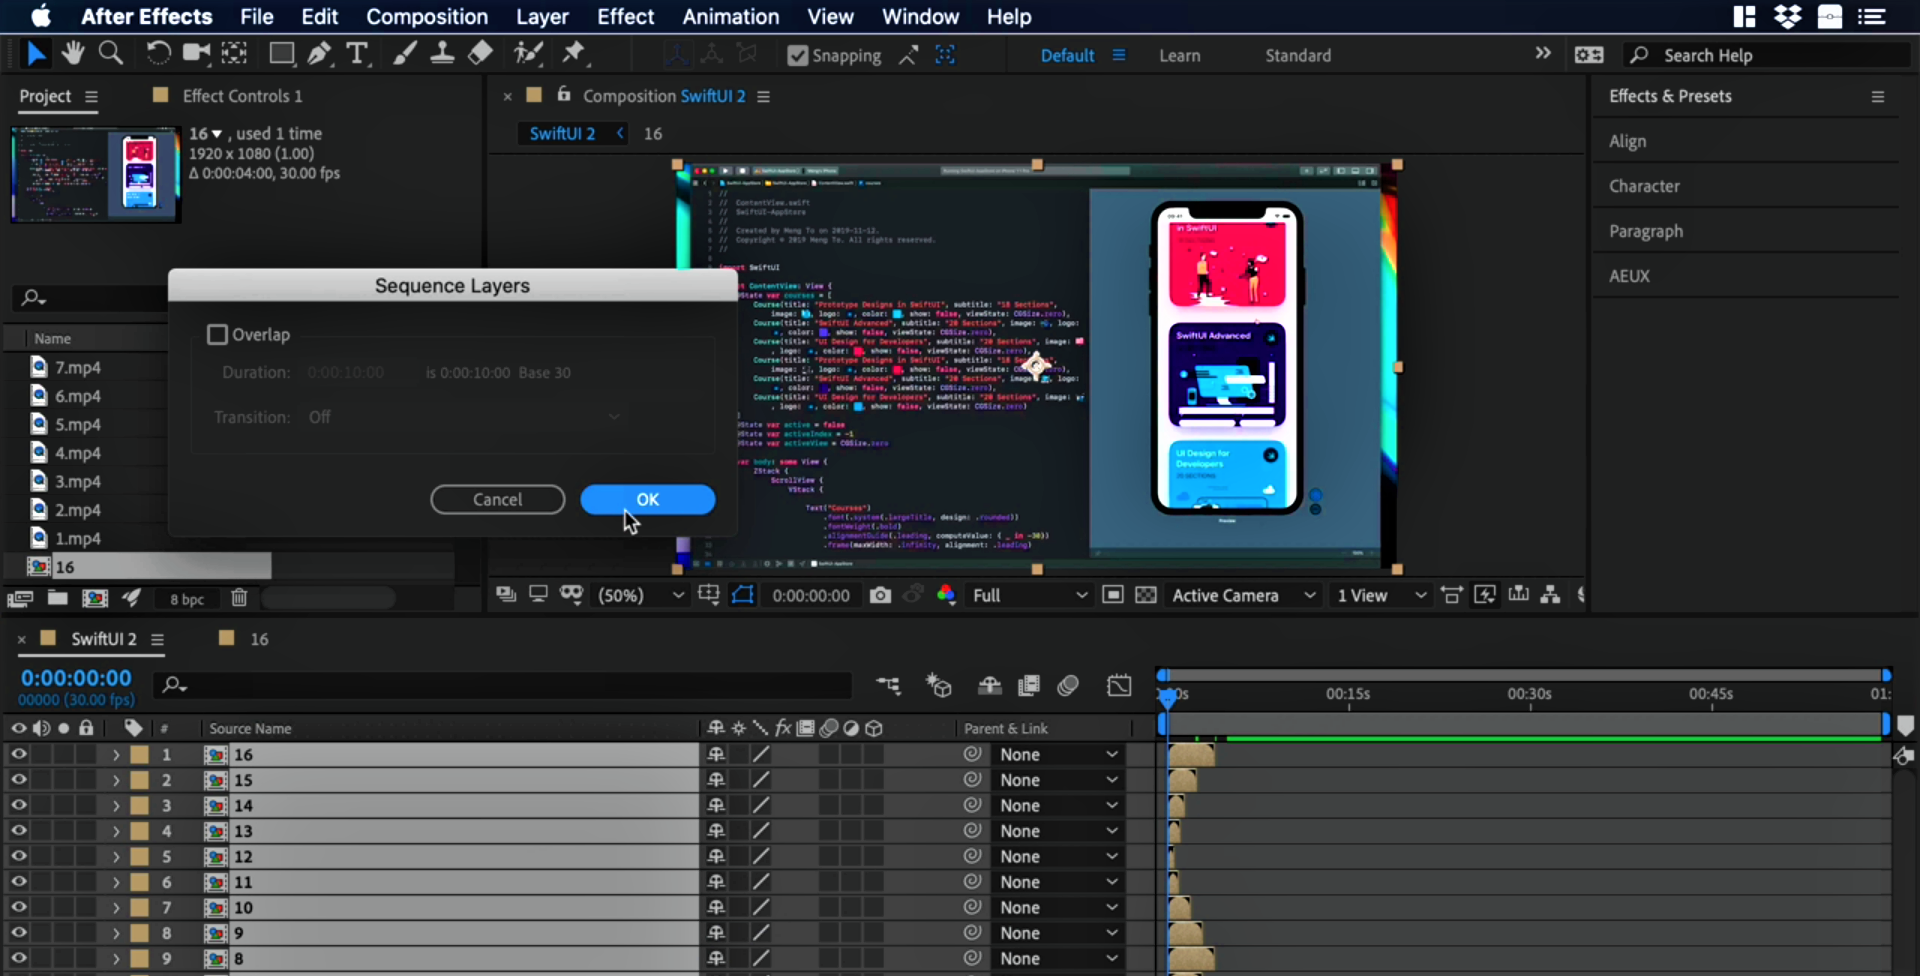The height and width of the screenshot is (976, 1920).
Task: Click label color swatch of layer 14
Action: click(140, 806)
